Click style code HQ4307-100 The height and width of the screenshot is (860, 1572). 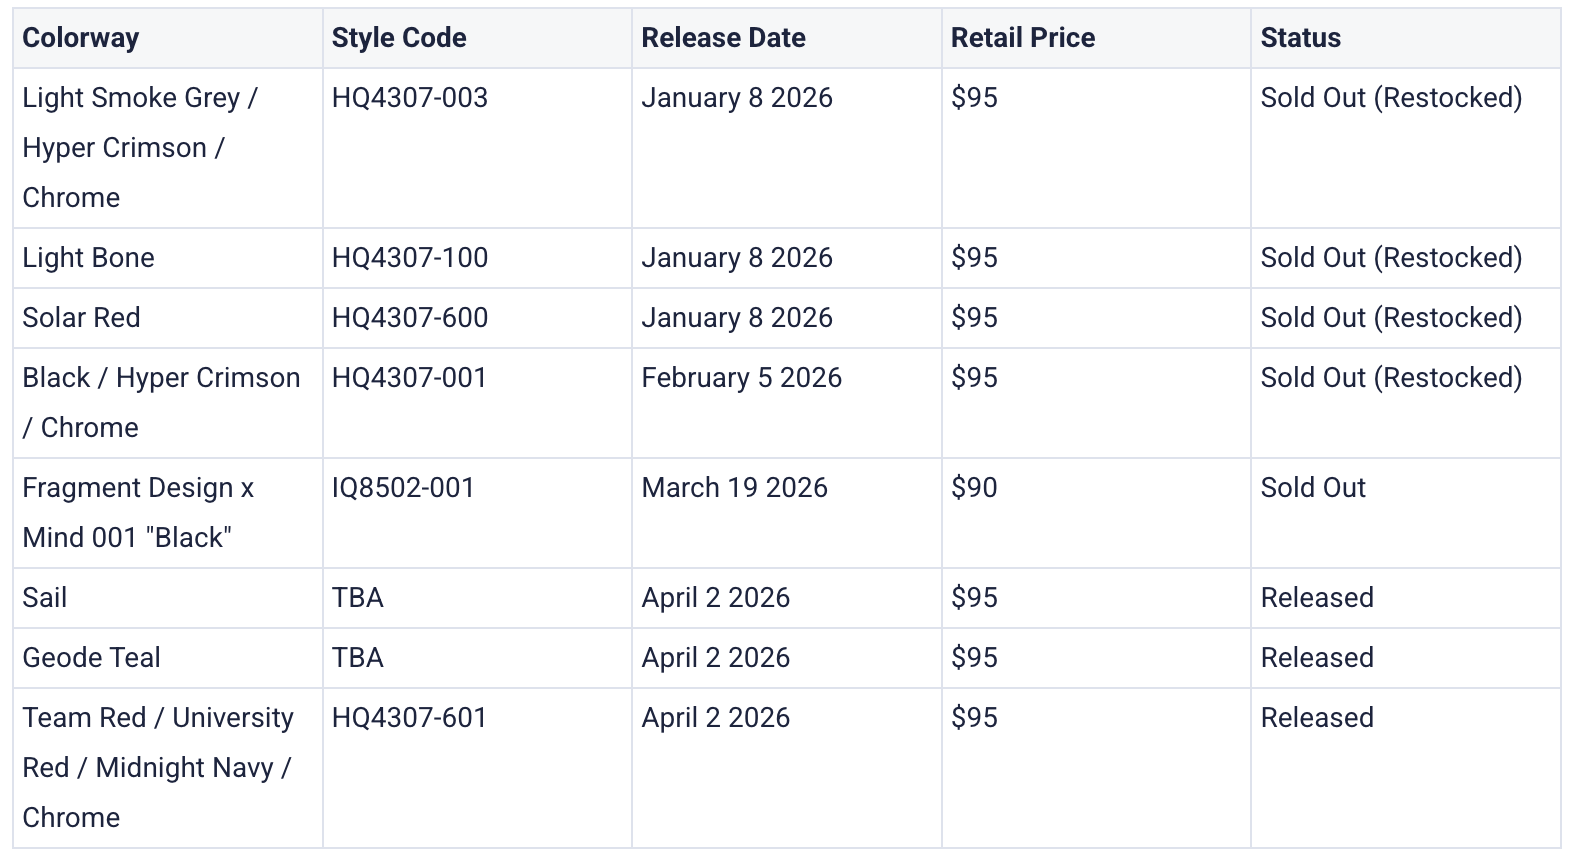410,258
